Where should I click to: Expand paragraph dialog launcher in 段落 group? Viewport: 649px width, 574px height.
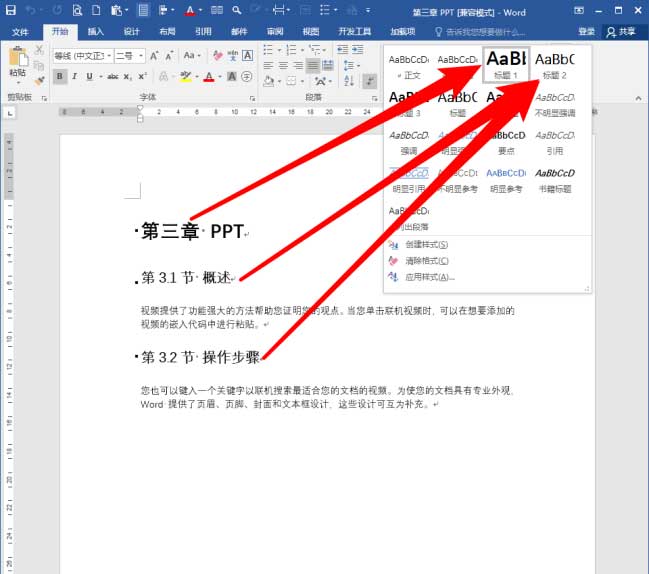375,98
